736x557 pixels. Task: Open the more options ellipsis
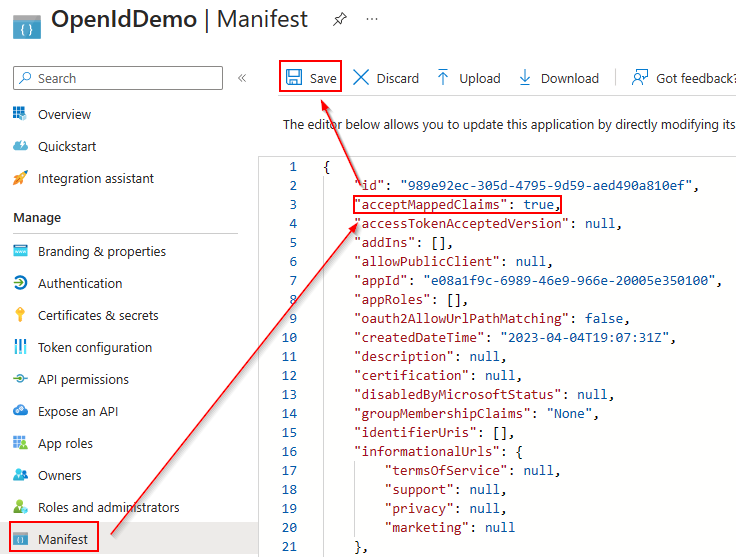click(x=372, y=19)
